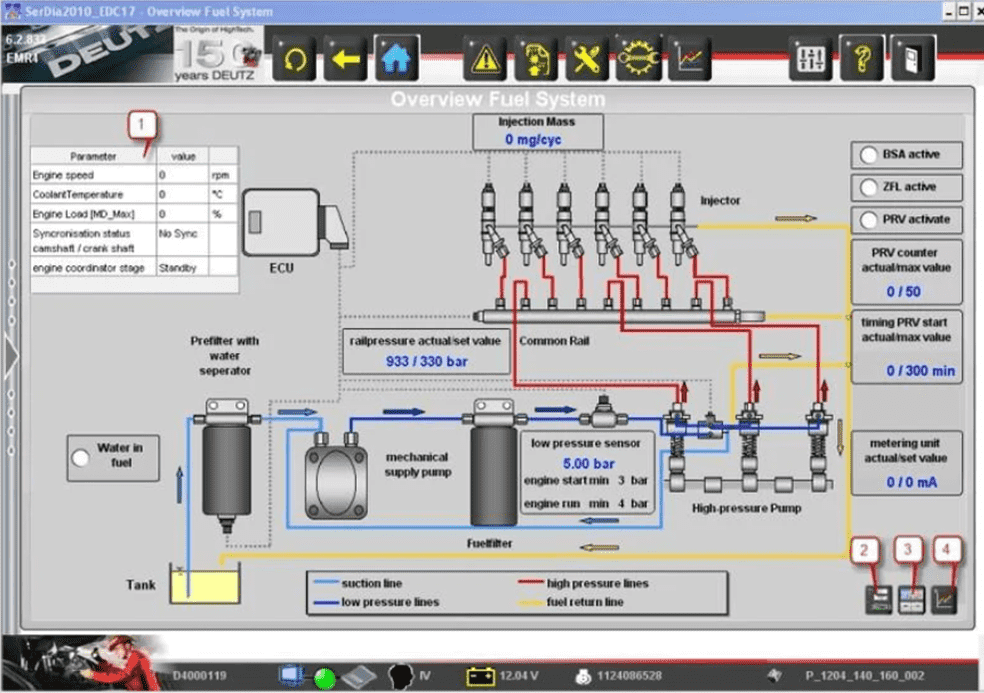Click the Fuelfilter canister graphic
The height and width of the screenshot is (693, 984).
point(494,463)
